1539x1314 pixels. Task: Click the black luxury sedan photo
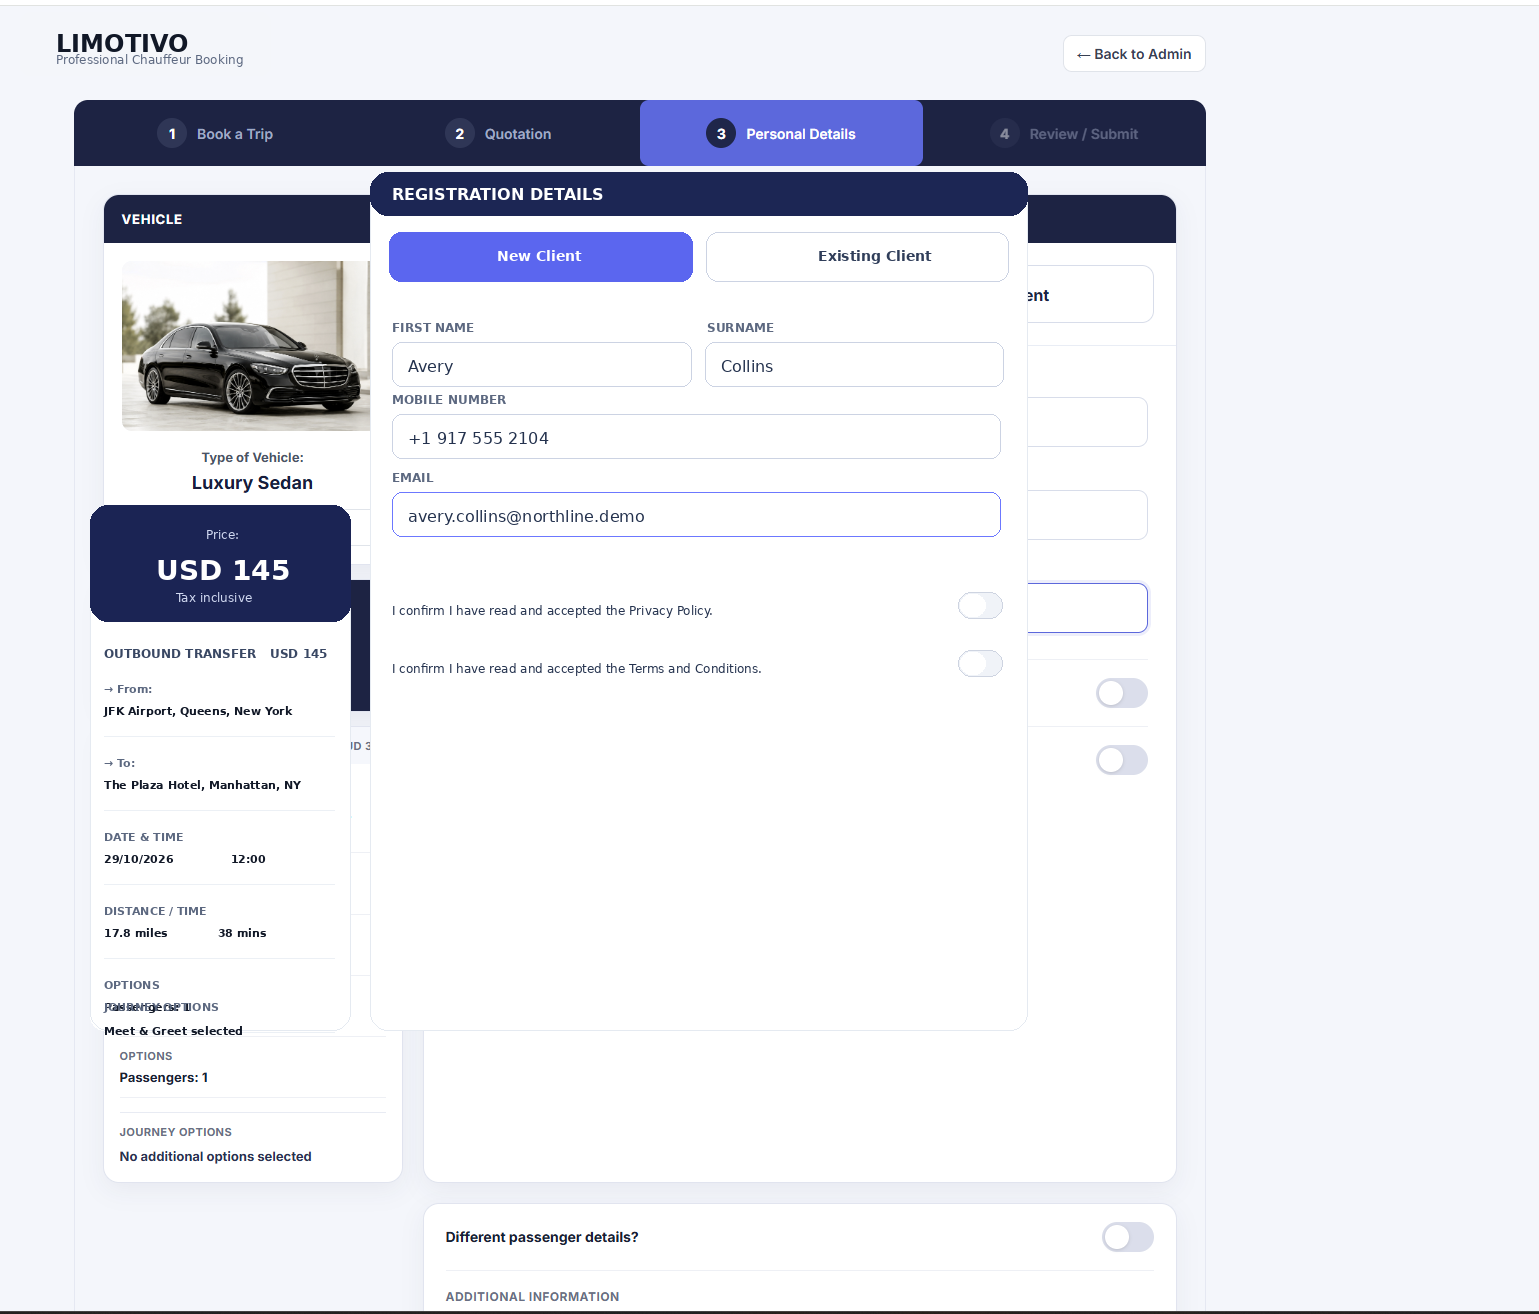[x=246, y=346]
